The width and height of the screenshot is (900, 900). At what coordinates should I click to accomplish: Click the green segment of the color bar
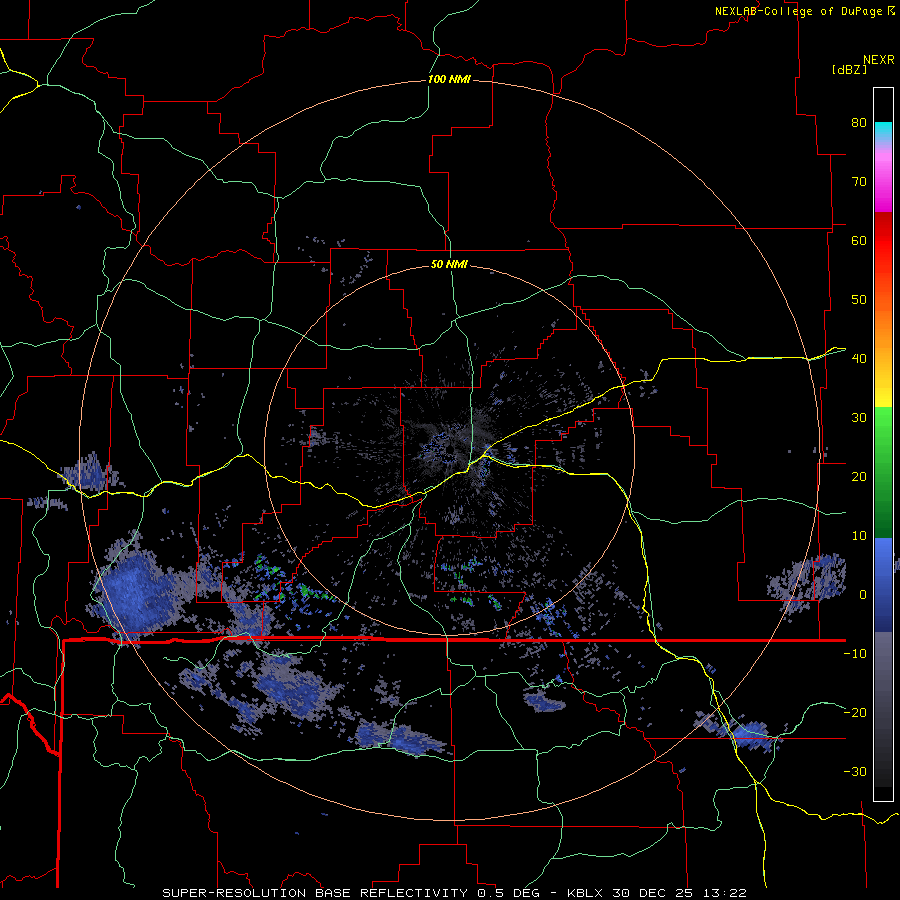click(x=883, y=472)
